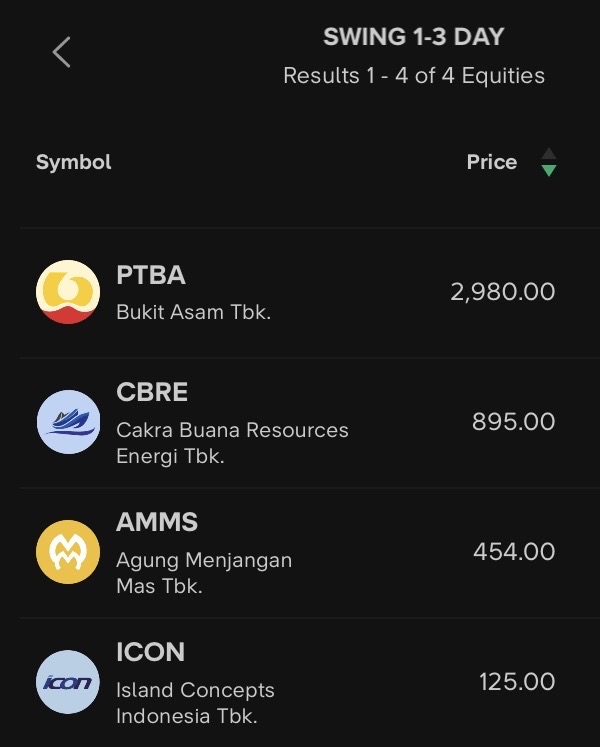The image size is (600, 747).
Task: Tap the back arrow chevron
Action: [x=62, y=52]
